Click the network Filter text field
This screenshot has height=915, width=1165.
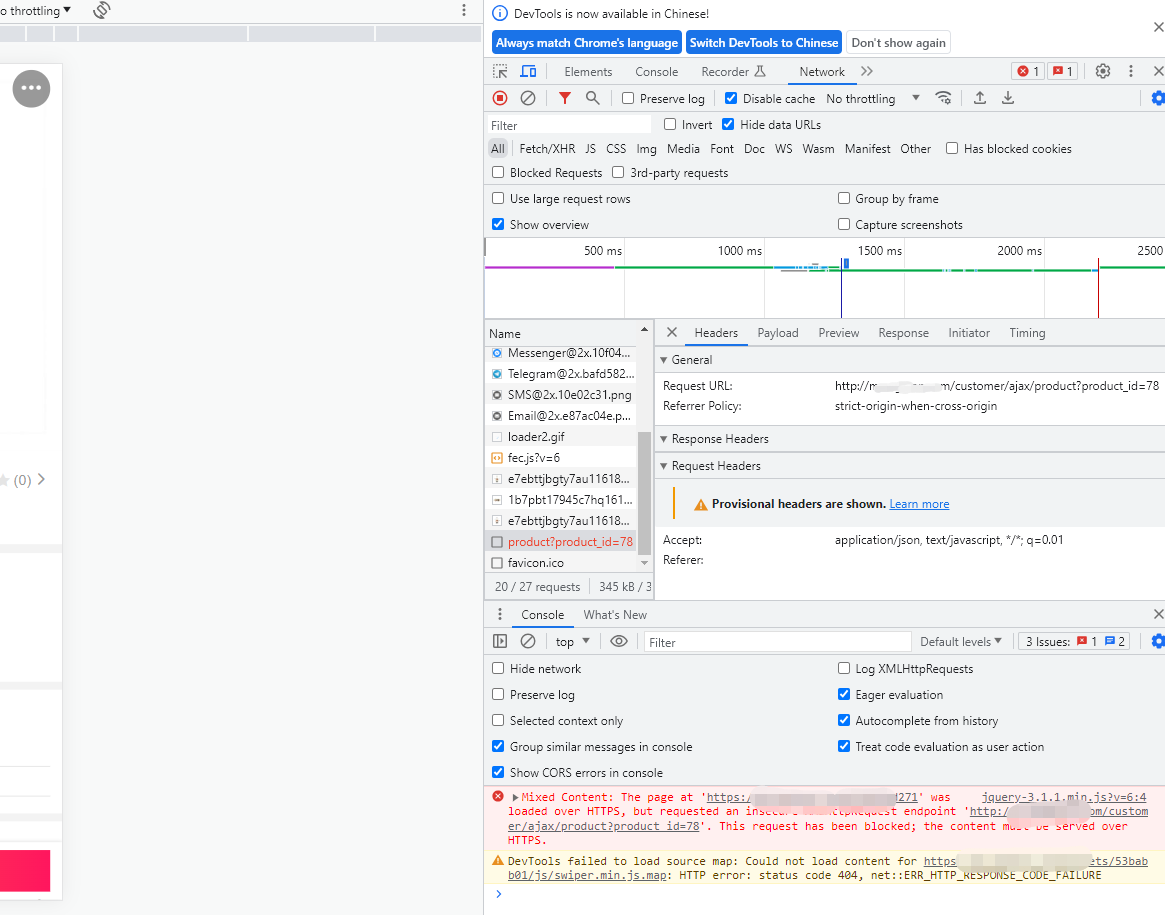pos(569,125)
